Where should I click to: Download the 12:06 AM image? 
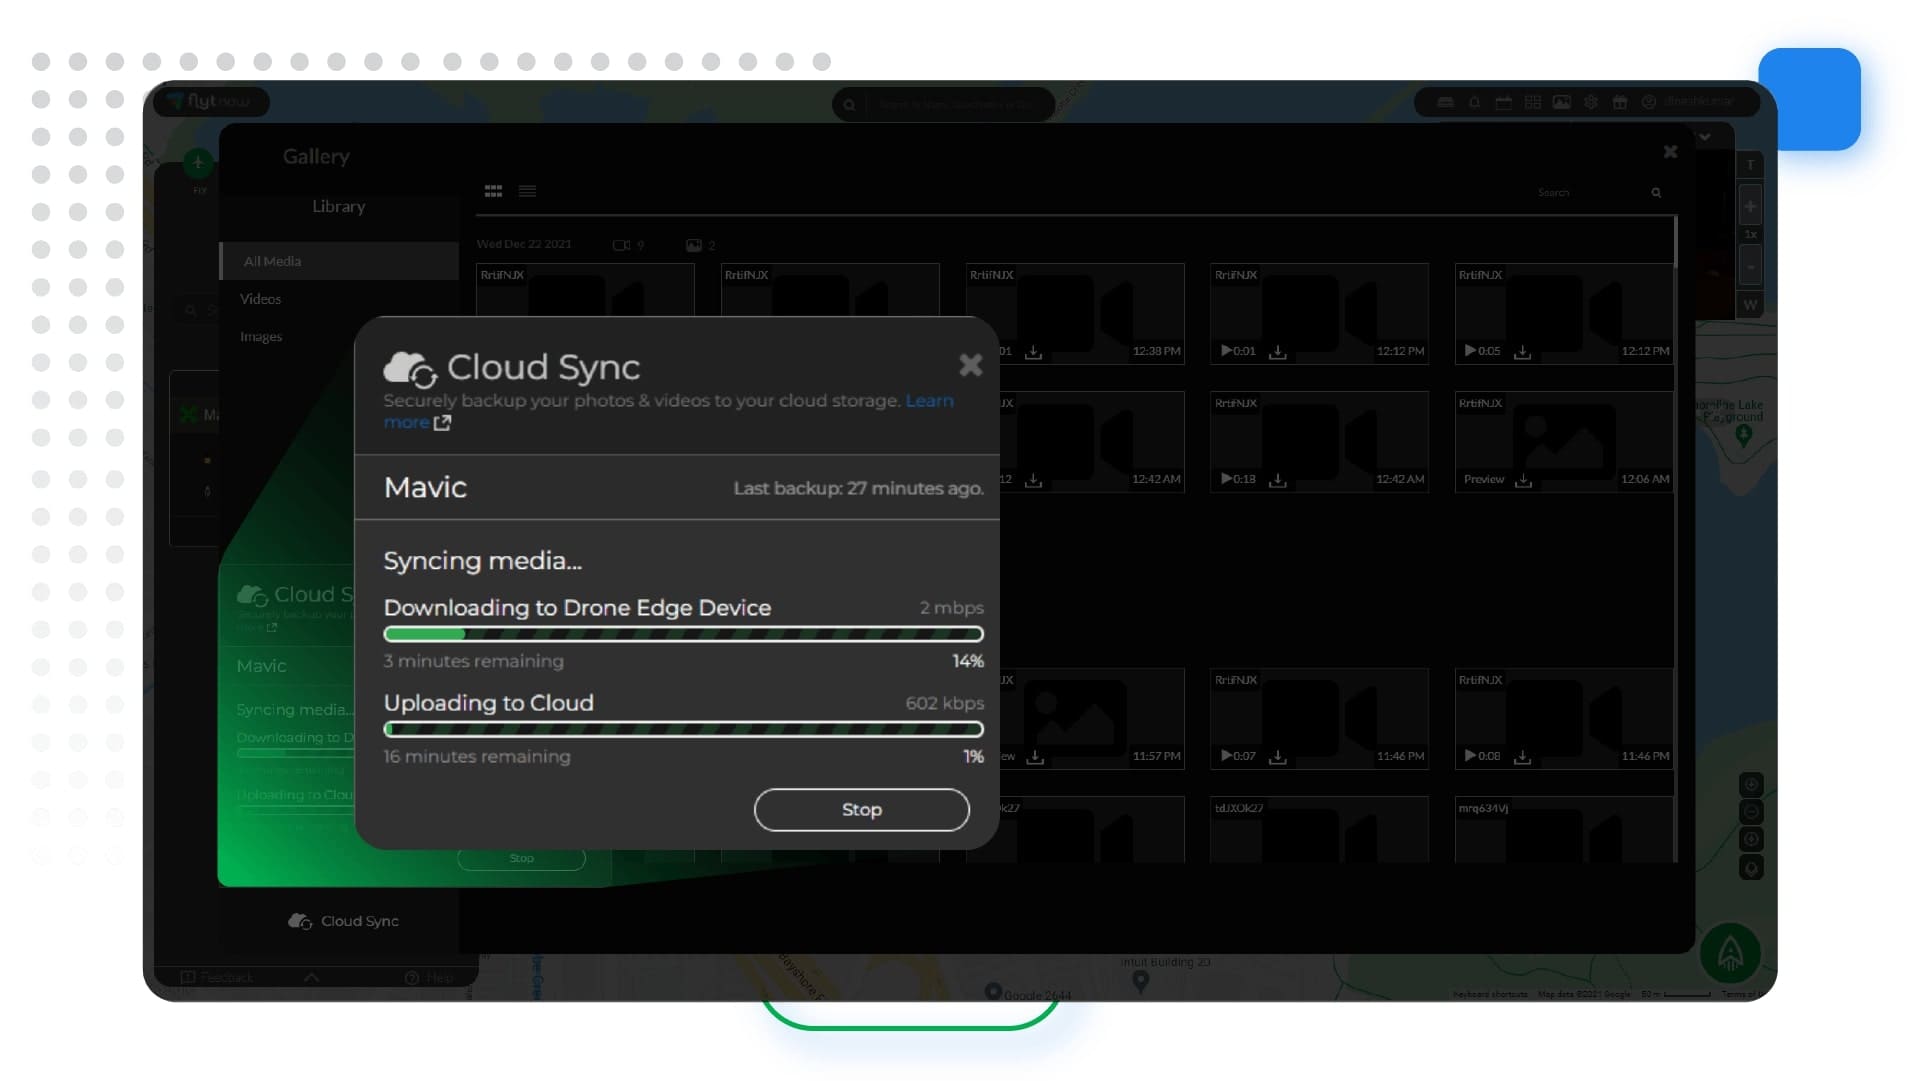click(1523, 480)
